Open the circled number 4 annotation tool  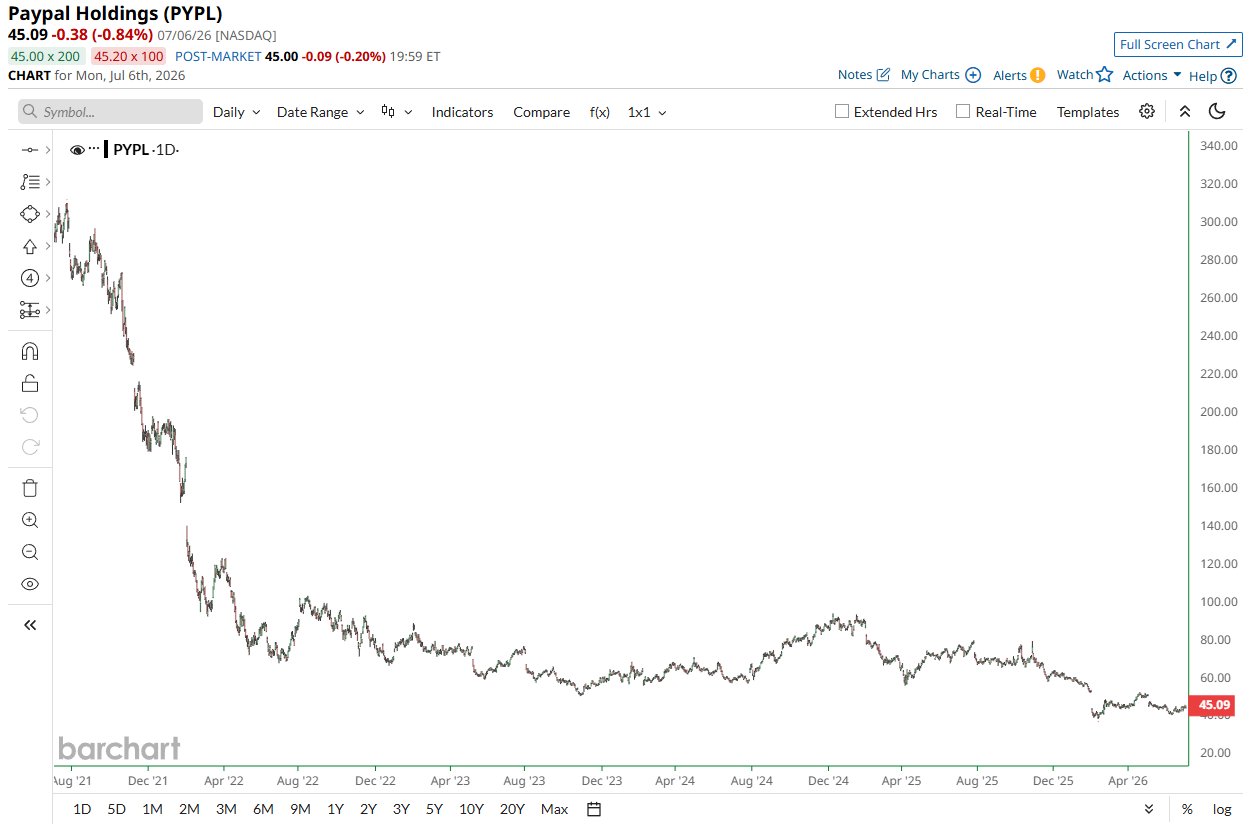[30, 278]
